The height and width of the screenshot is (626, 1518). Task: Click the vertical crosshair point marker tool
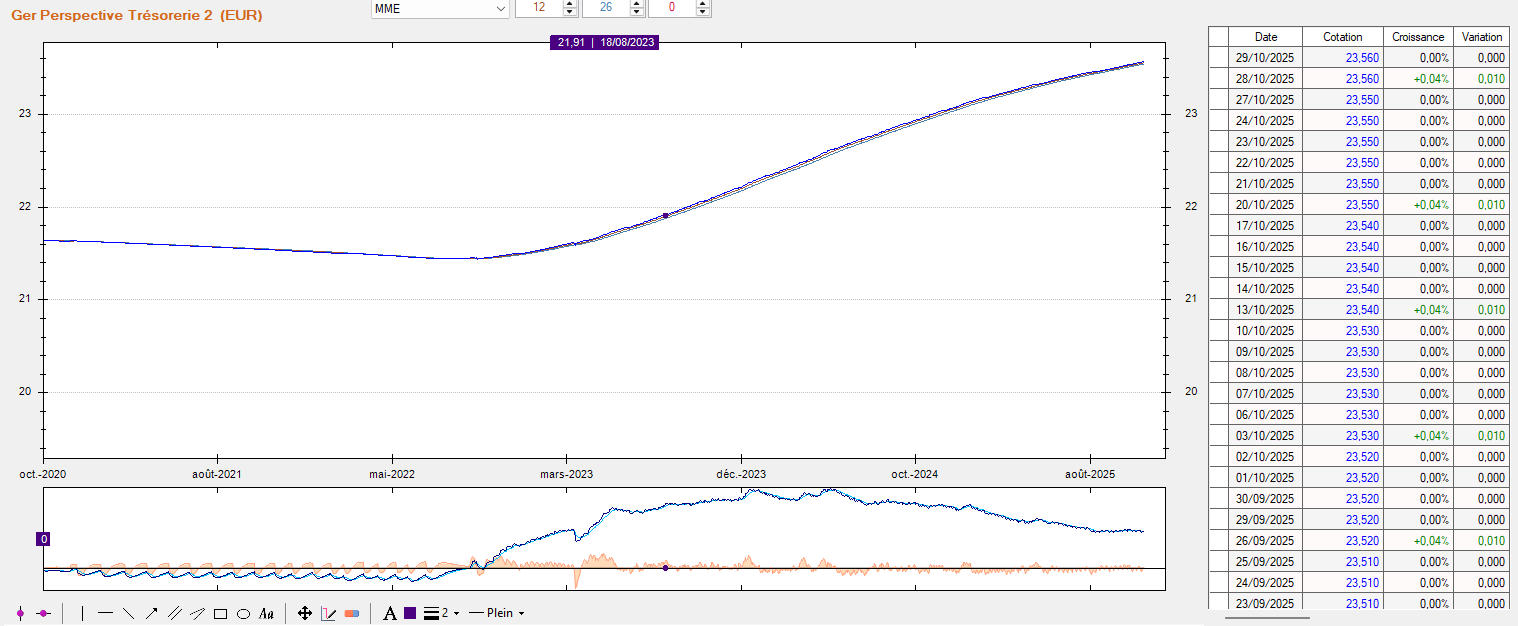[20, 613]
